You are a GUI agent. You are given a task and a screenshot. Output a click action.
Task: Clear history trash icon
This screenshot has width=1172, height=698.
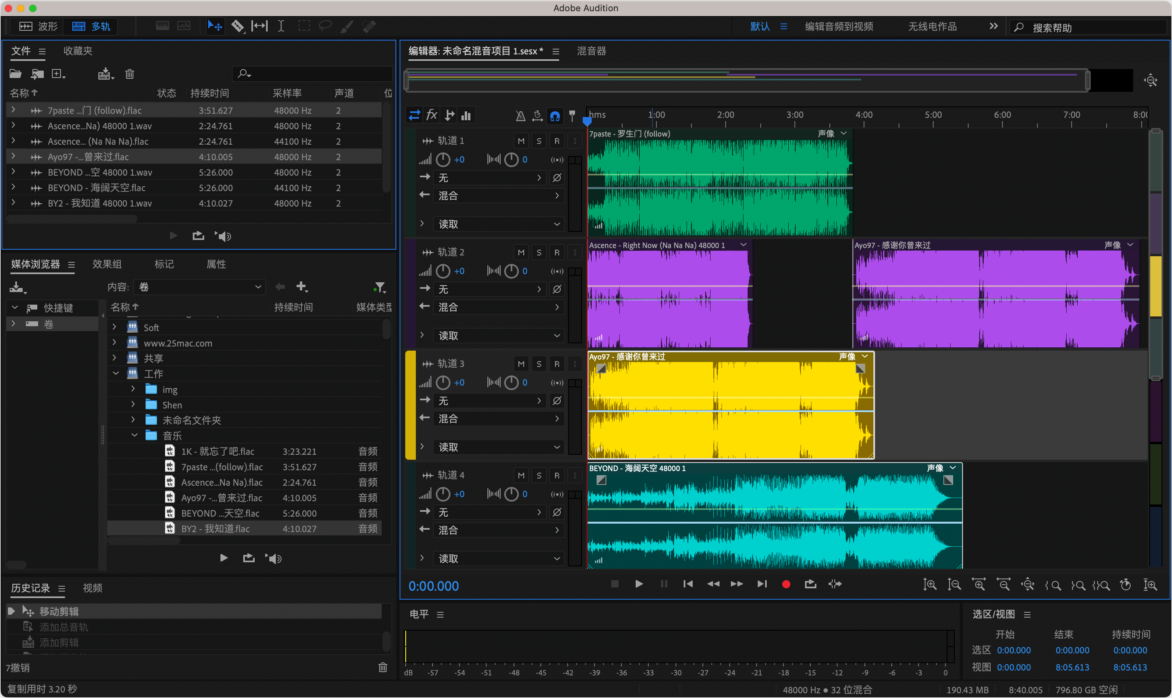click(383, 667)
